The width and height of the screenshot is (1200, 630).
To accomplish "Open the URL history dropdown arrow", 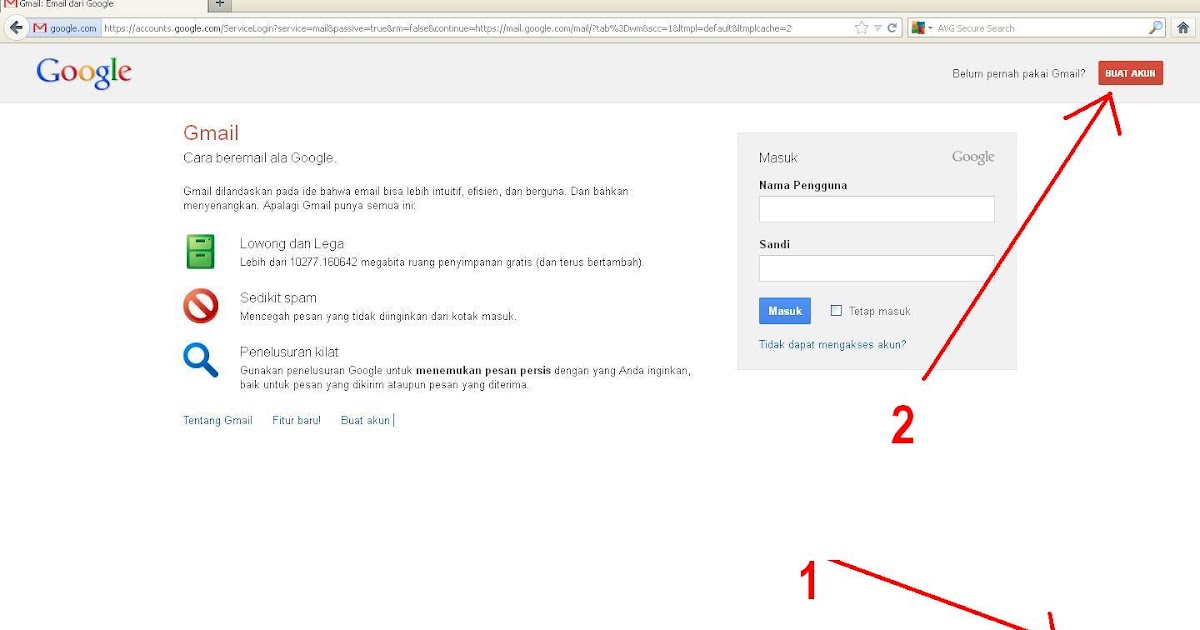I will [x=877, y=28].
